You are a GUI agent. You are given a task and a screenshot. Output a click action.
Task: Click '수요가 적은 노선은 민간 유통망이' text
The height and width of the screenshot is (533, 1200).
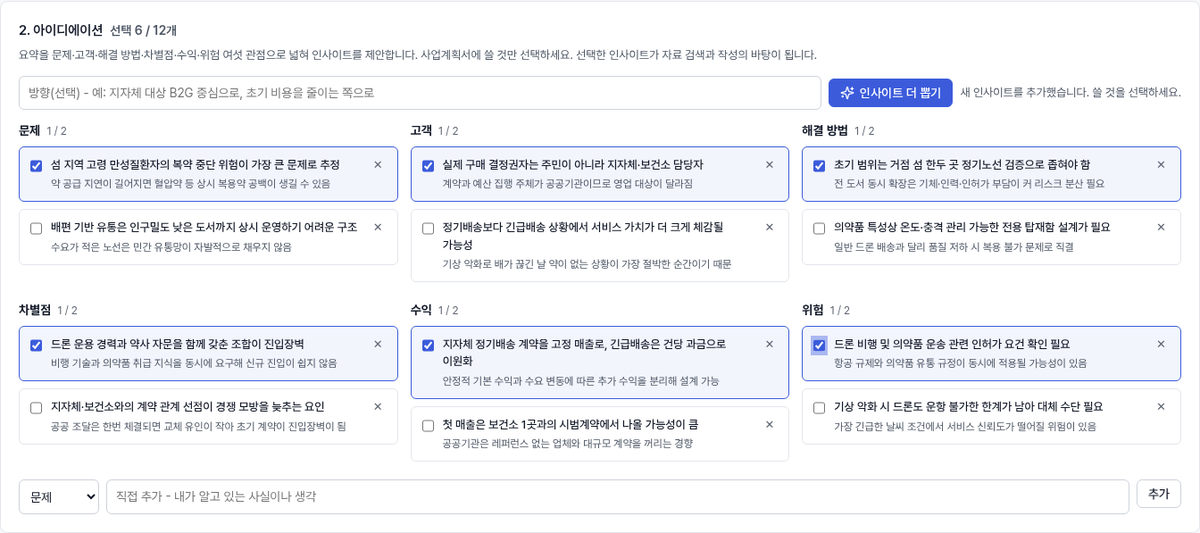(171, 246)
